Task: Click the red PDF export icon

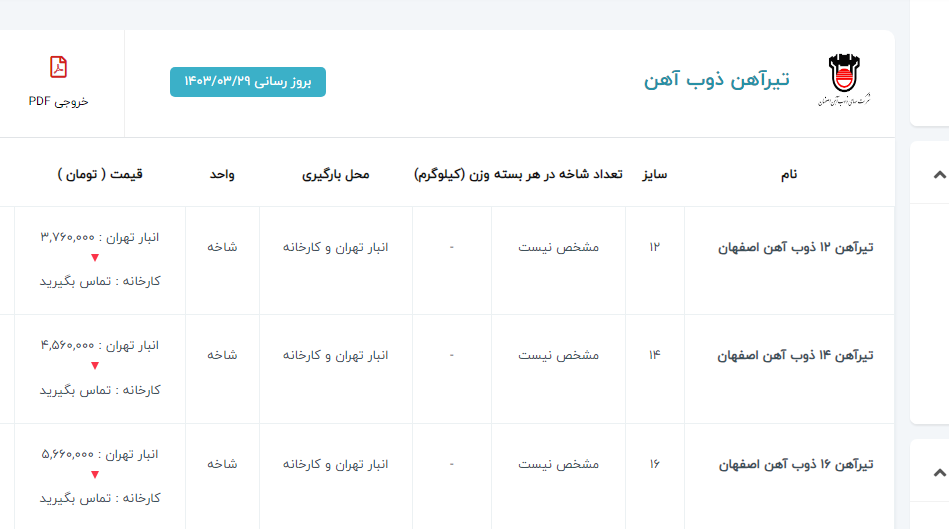Action: coord(58,68)
